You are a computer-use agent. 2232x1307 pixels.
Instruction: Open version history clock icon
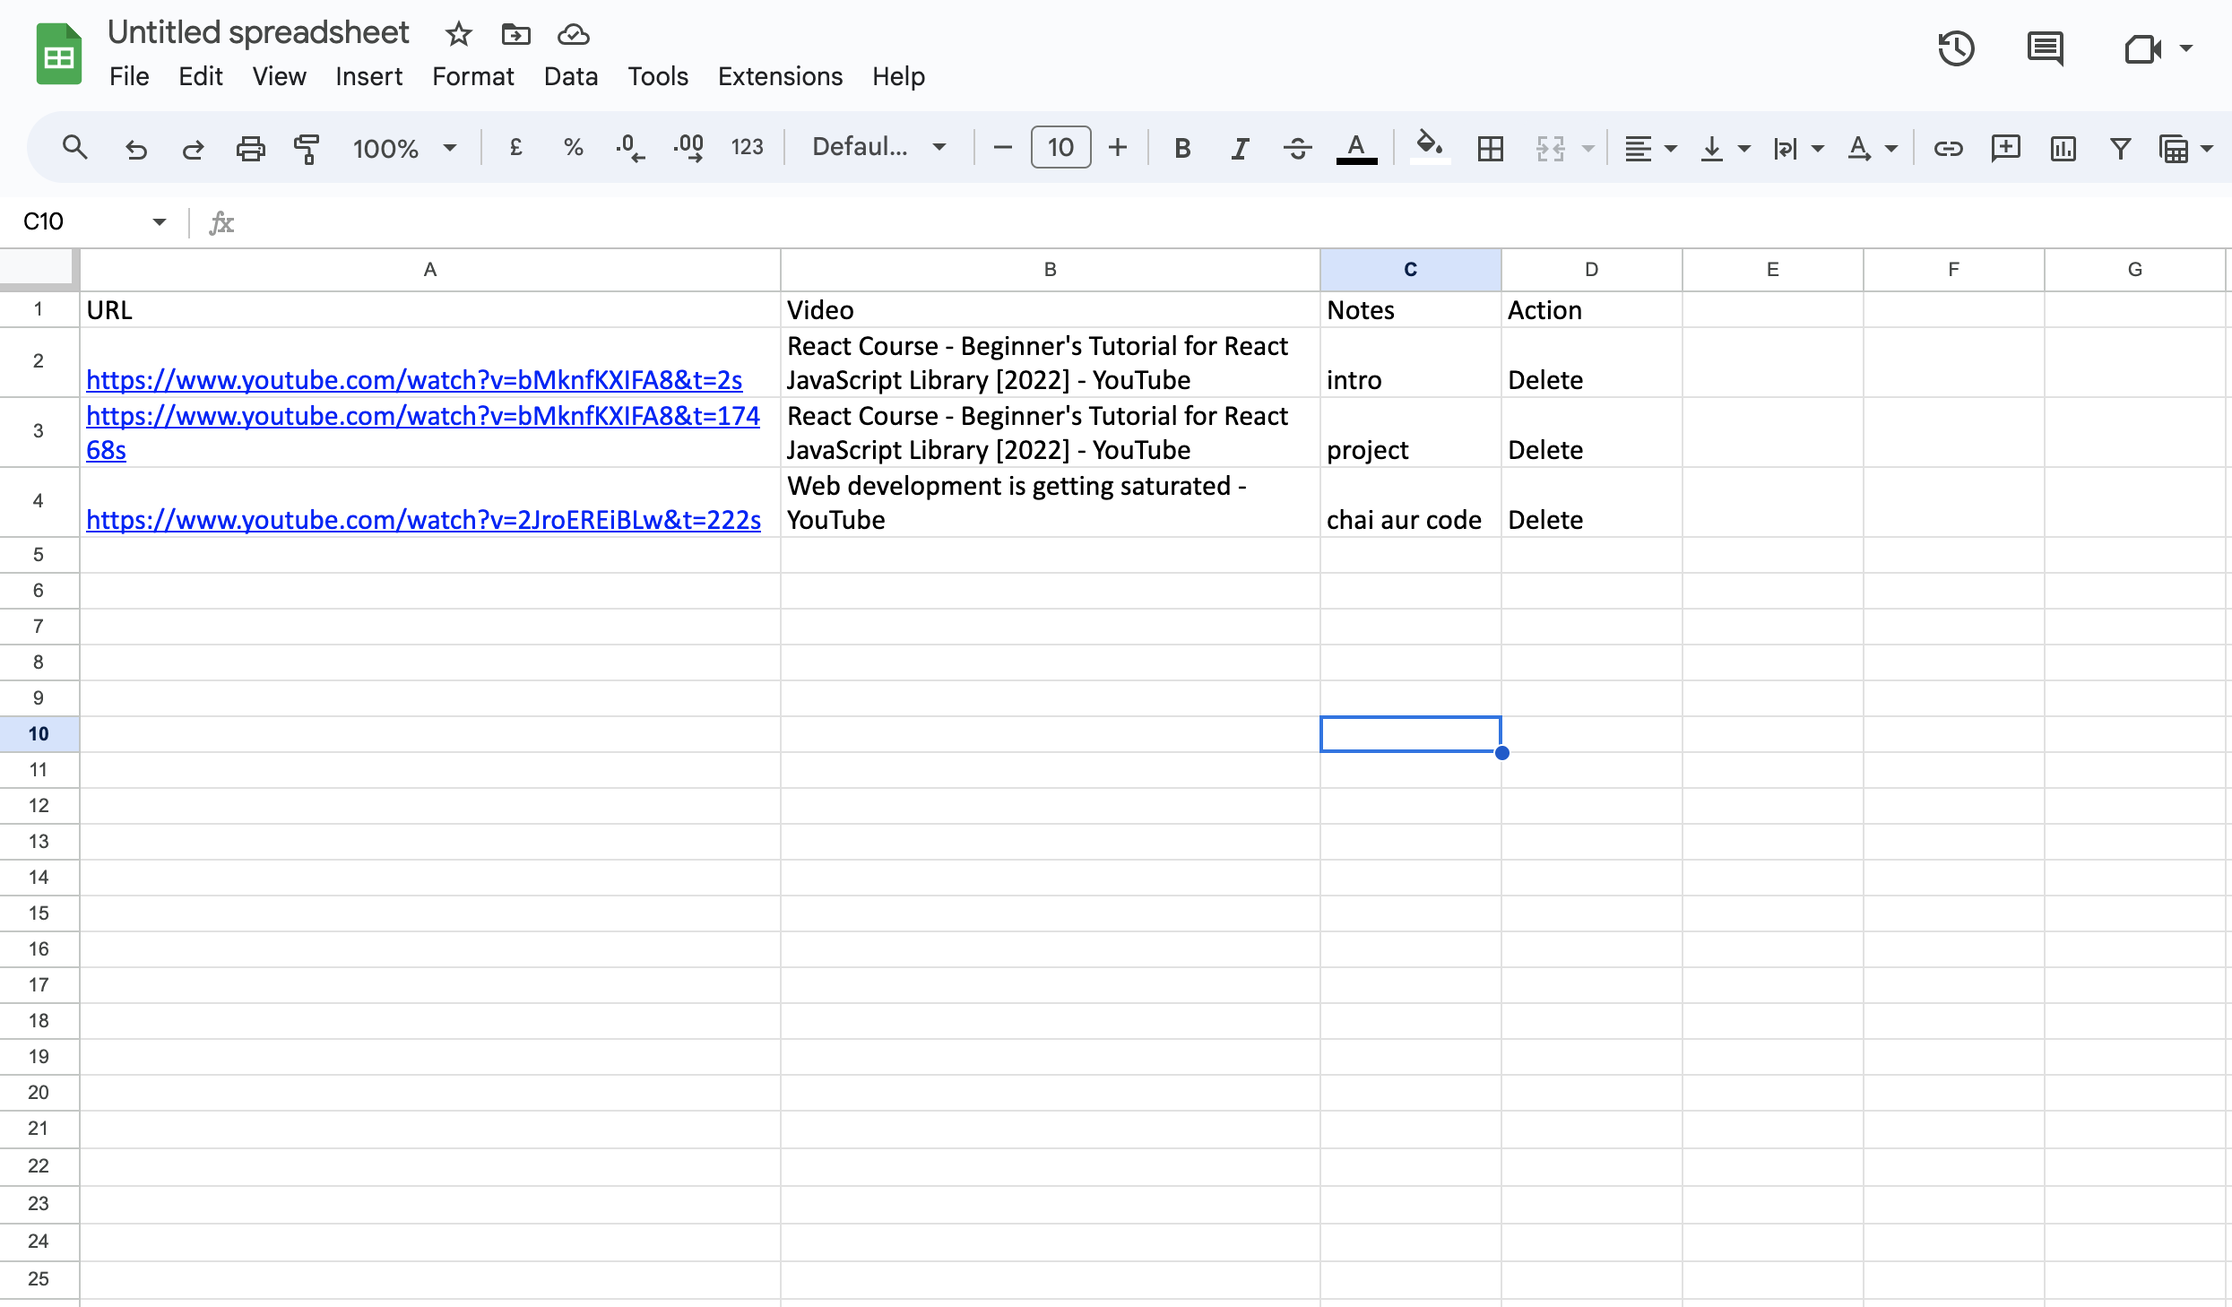[x=1956, y=49]
